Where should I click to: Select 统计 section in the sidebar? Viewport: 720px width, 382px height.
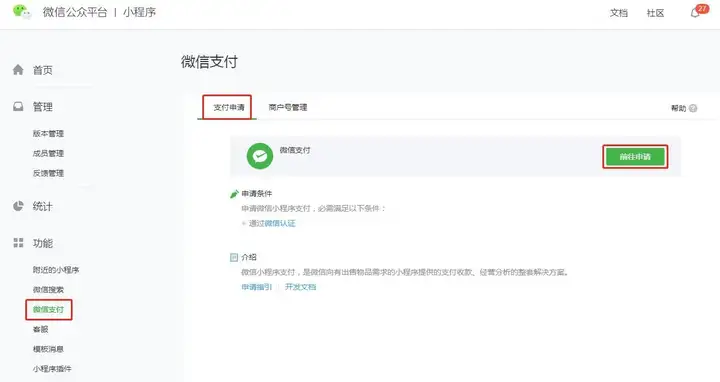point(43,206)
